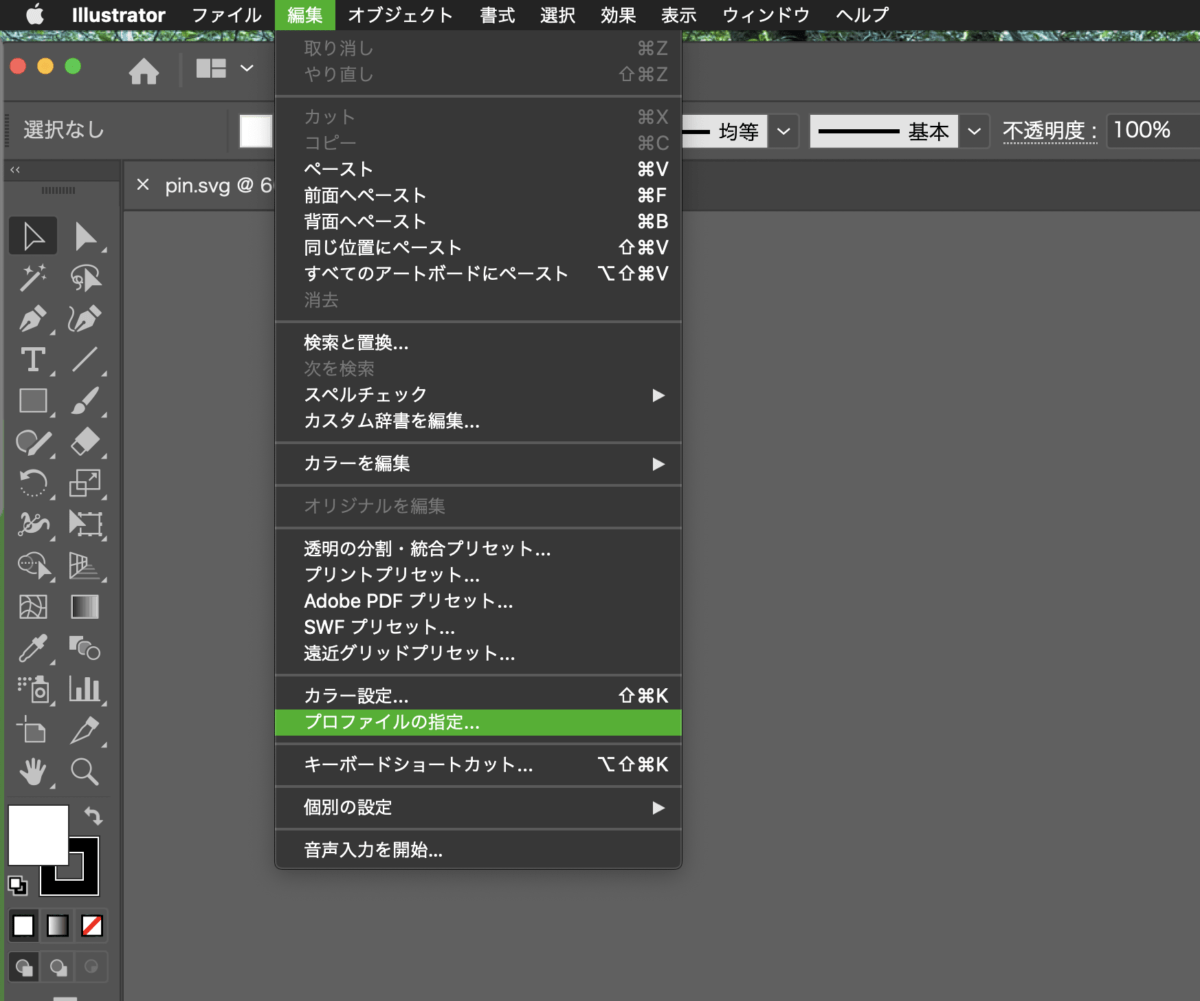The height and width of the screenshot is (1001, 1200).
Task: Select the Type tool
Action: point(32,360)
